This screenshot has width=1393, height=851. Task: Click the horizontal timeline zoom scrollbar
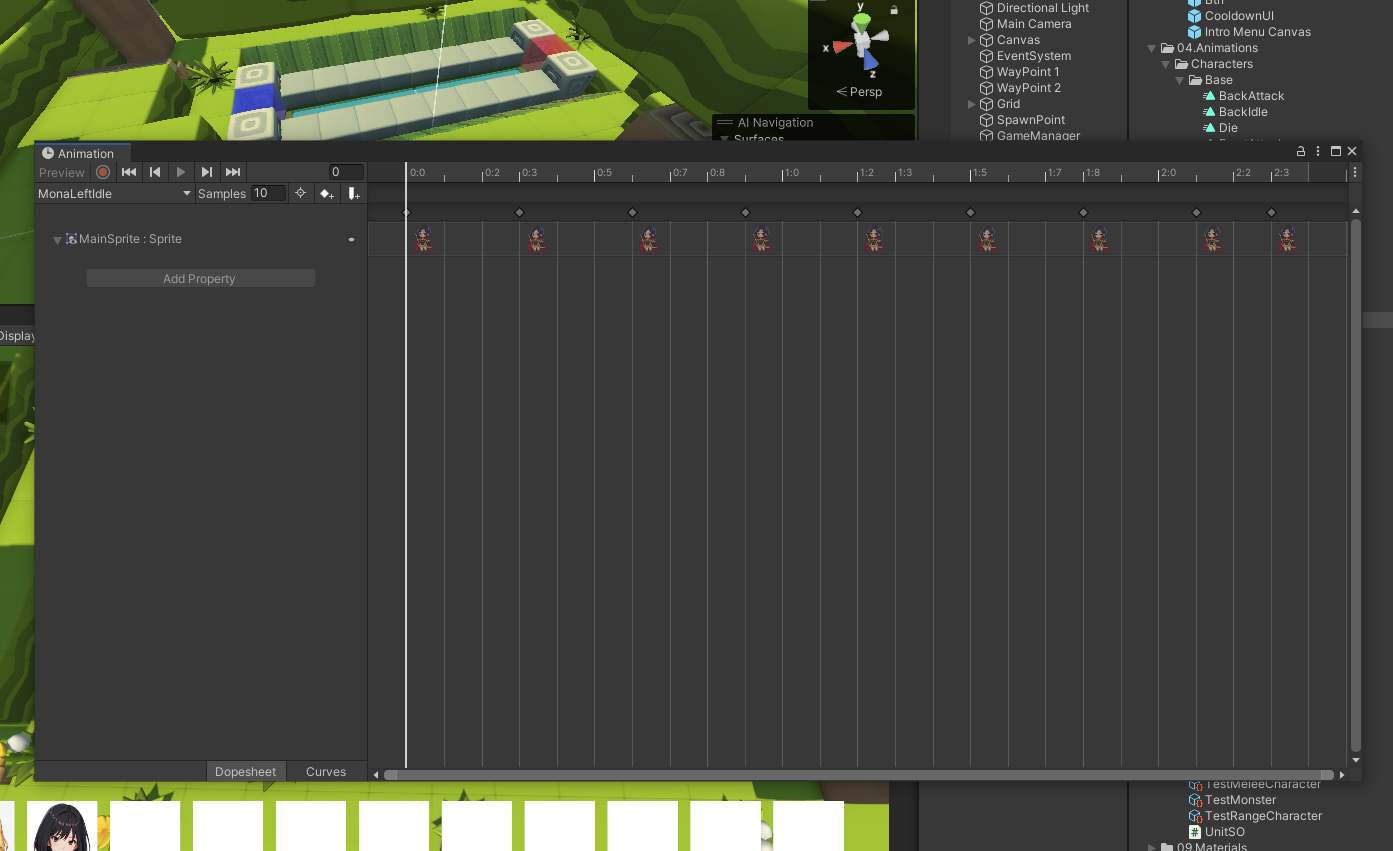click(858, 775)
